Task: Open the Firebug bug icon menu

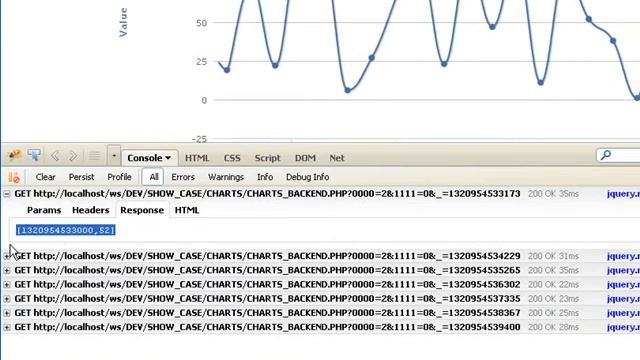Action: tap(15, 155)
